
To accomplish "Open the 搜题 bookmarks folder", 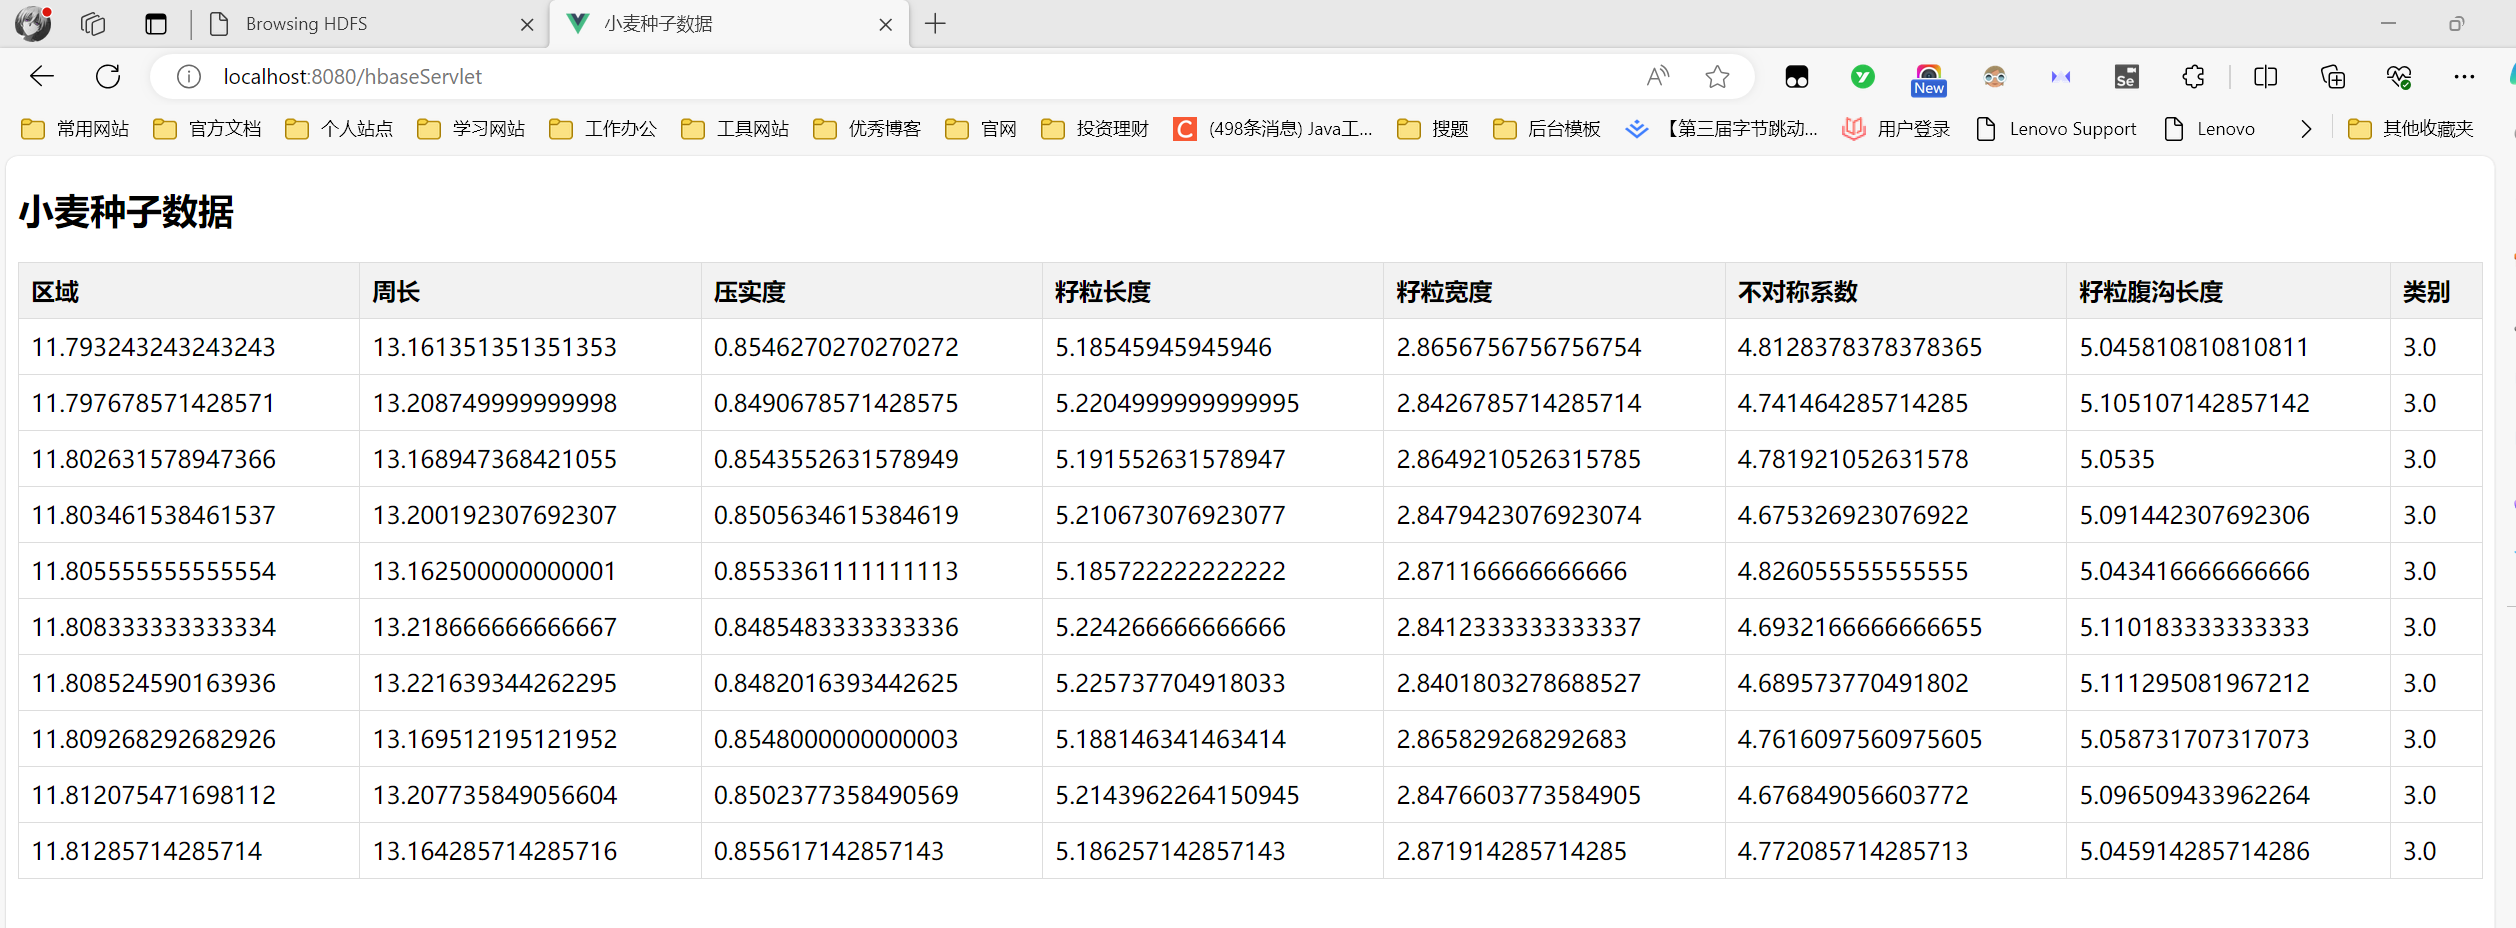I will pos(1432,128).
